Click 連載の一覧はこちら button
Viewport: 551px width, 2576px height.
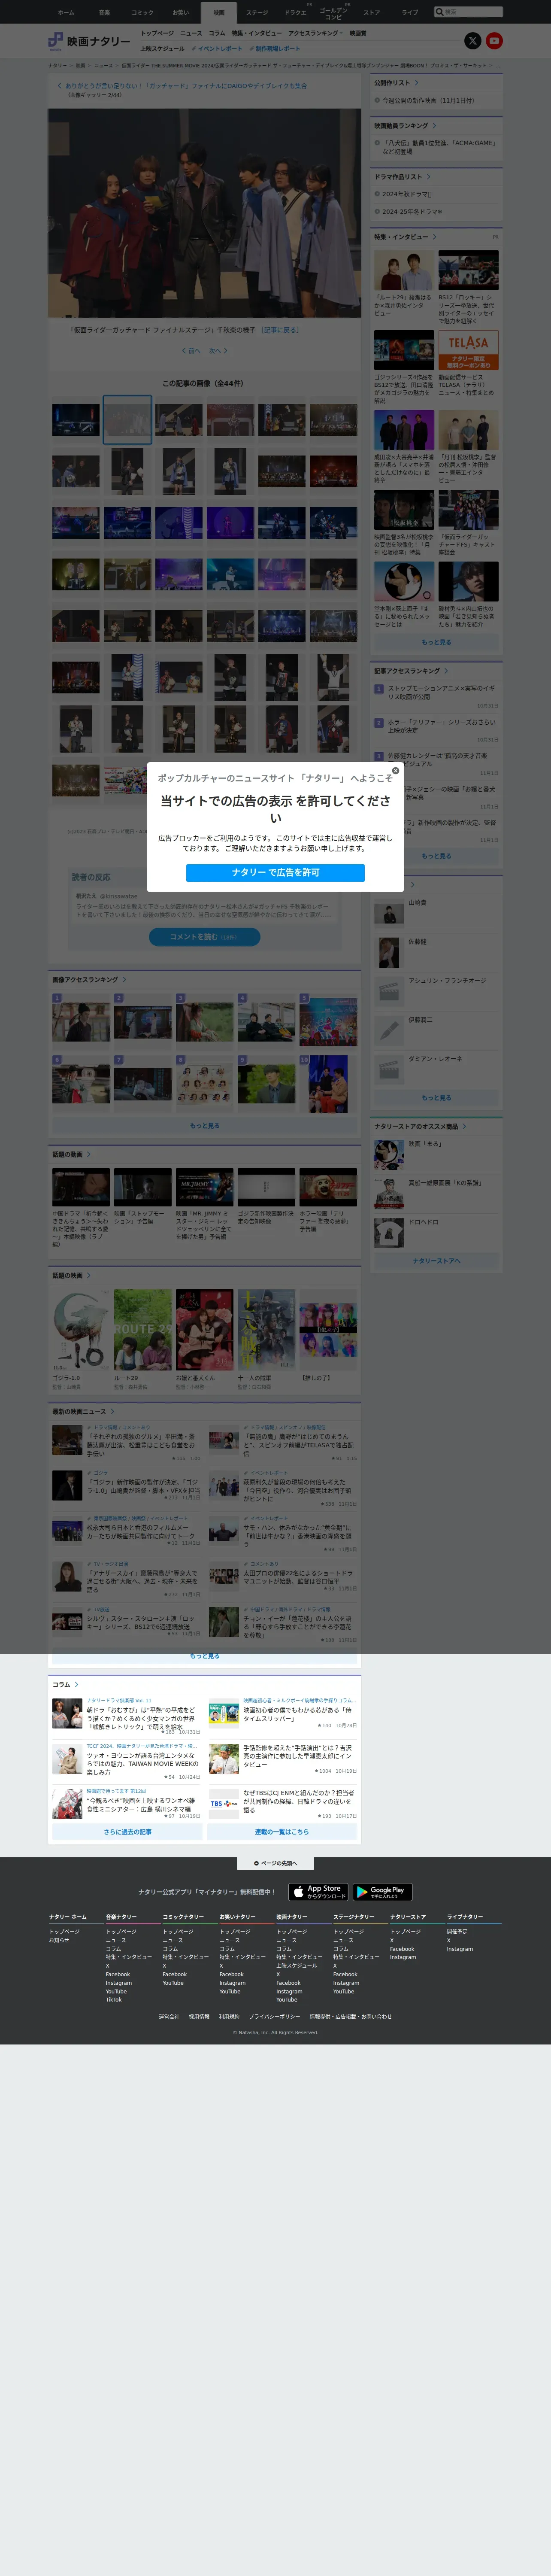282,1832
